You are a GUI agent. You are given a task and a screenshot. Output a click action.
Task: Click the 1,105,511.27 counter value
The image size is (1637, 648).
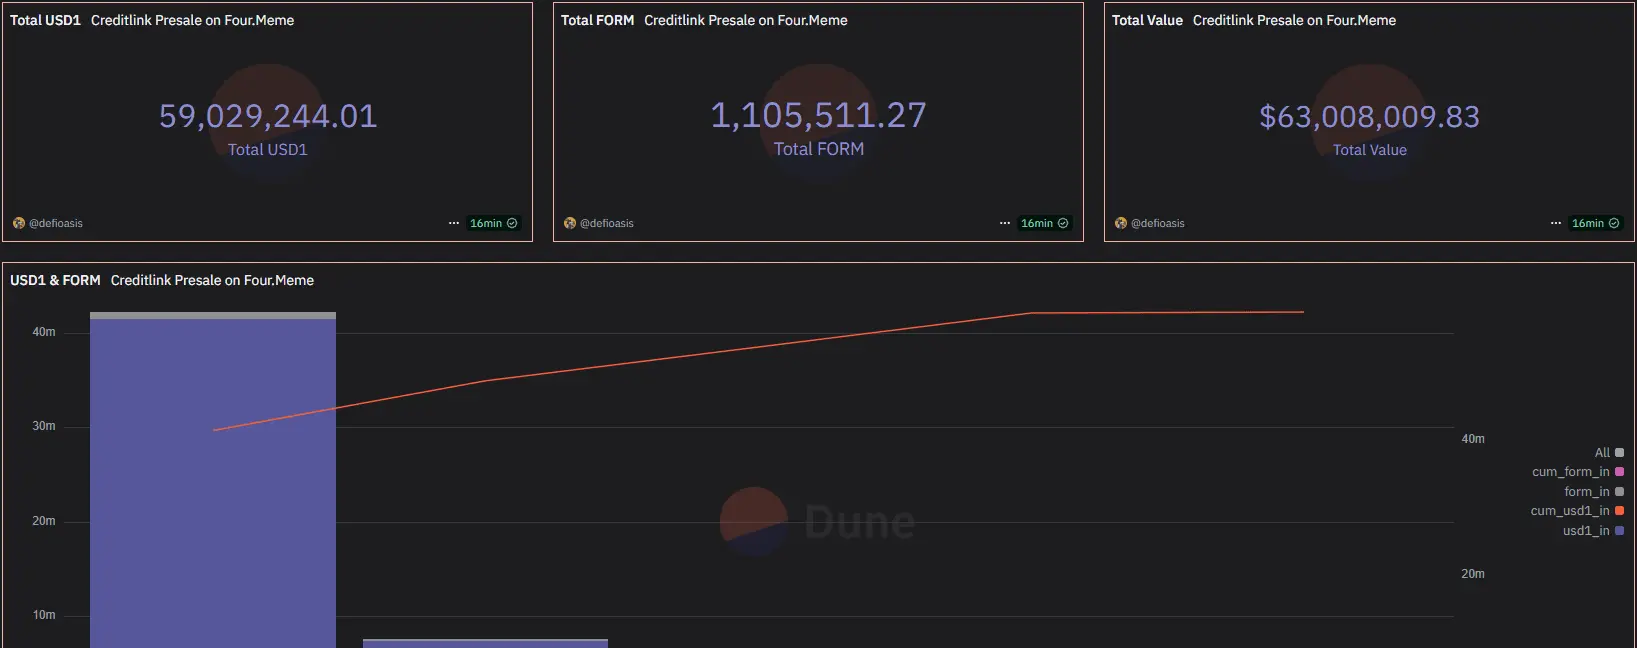(818, 115)
